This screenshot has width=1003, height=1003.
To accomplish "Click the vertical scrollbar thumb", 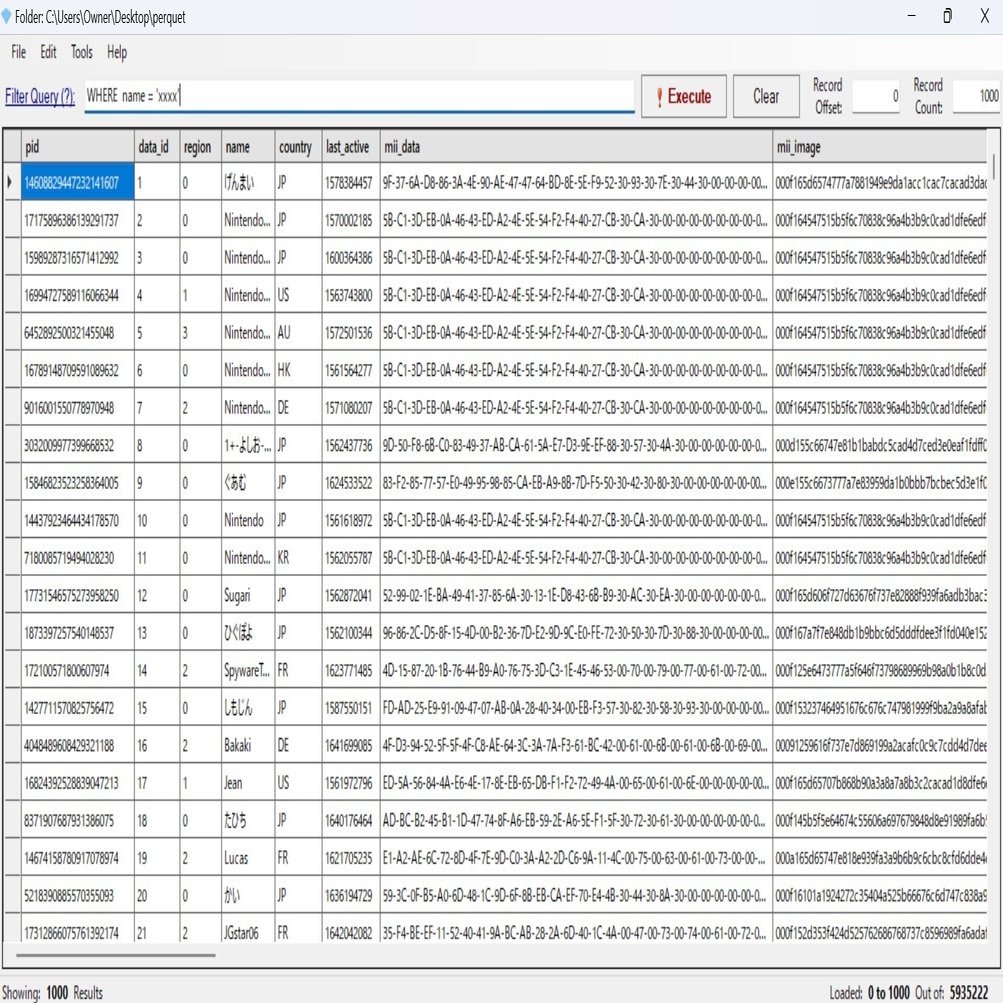I will pos(993,166).
